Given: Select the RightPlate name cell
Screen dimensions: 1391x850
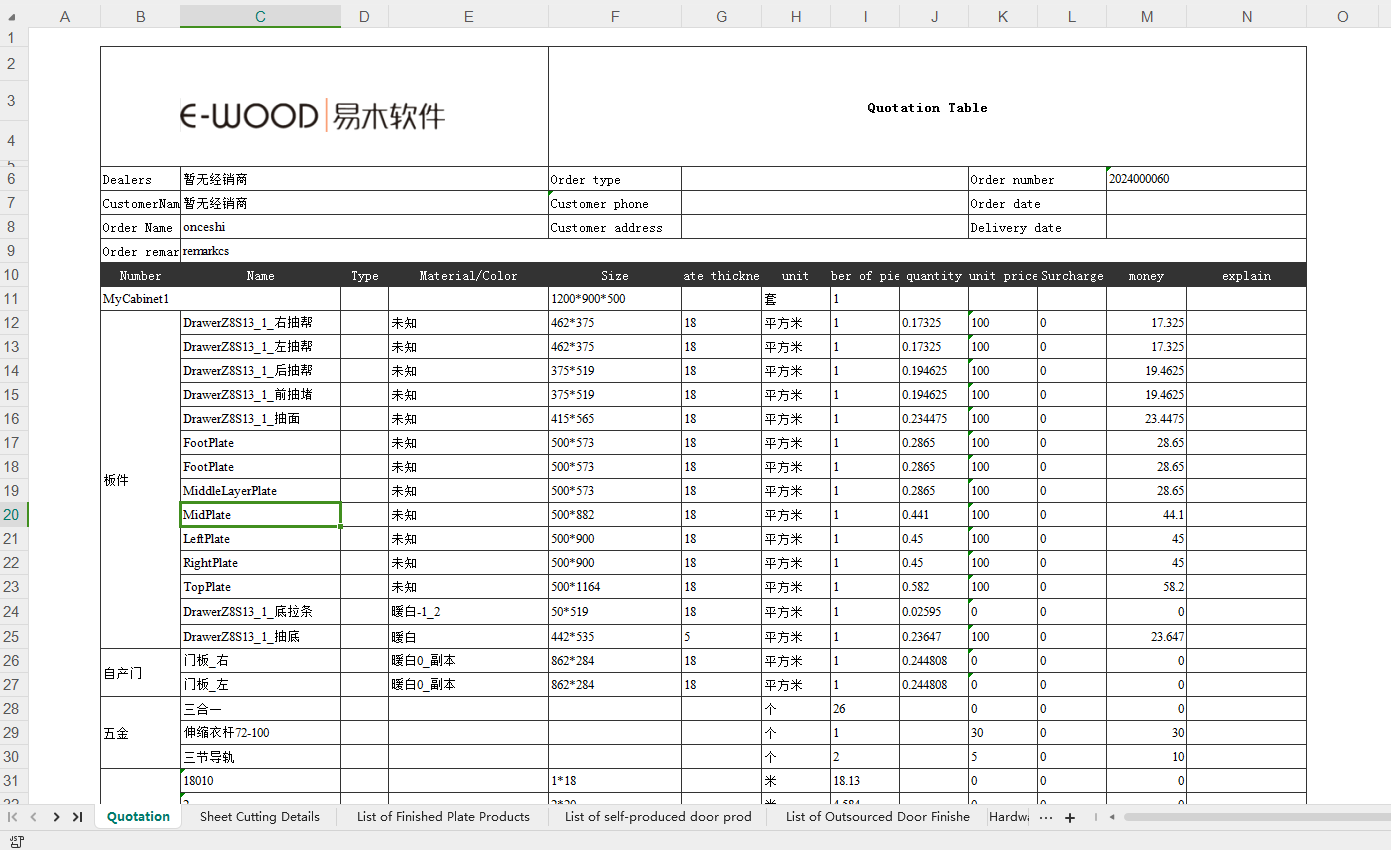Looking at the screenshot, I should (260, 563).
